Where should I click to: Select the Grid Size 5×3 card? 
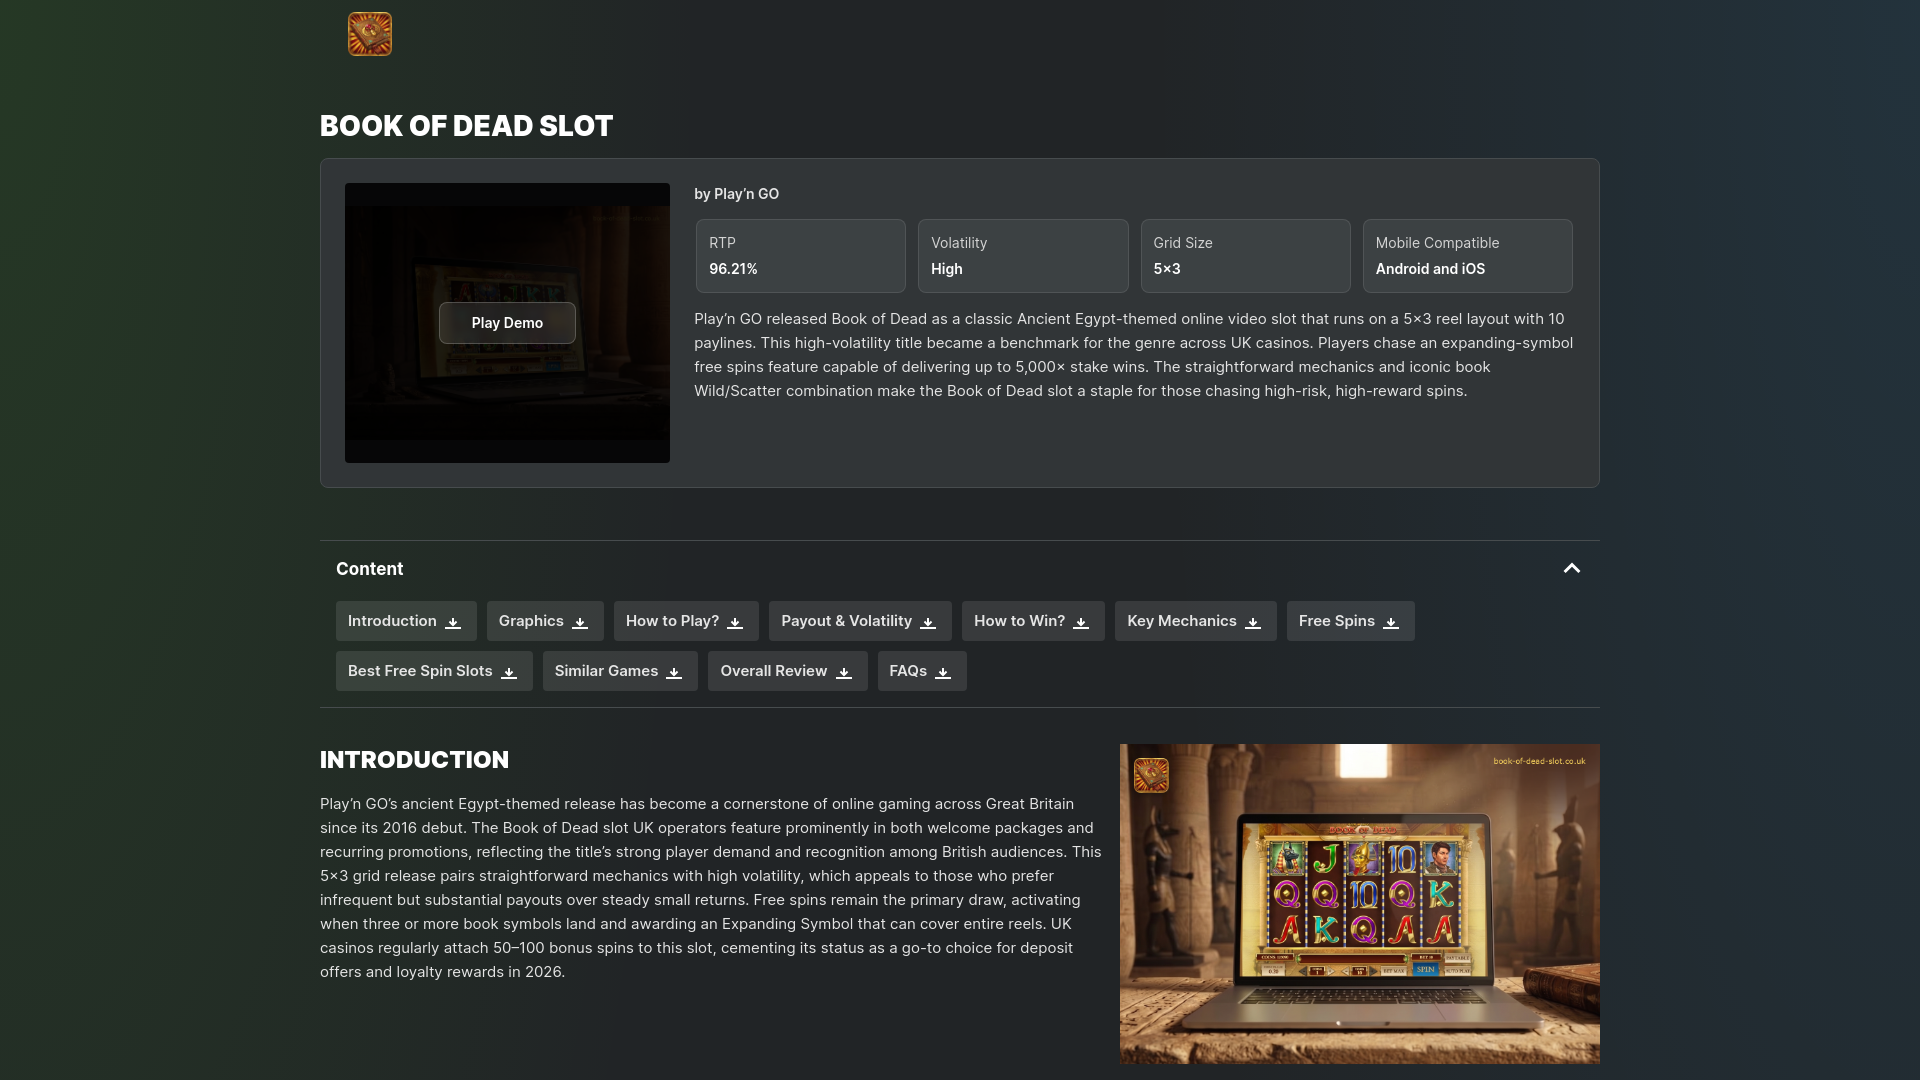pyautogui.click(x=1245, y=256)
